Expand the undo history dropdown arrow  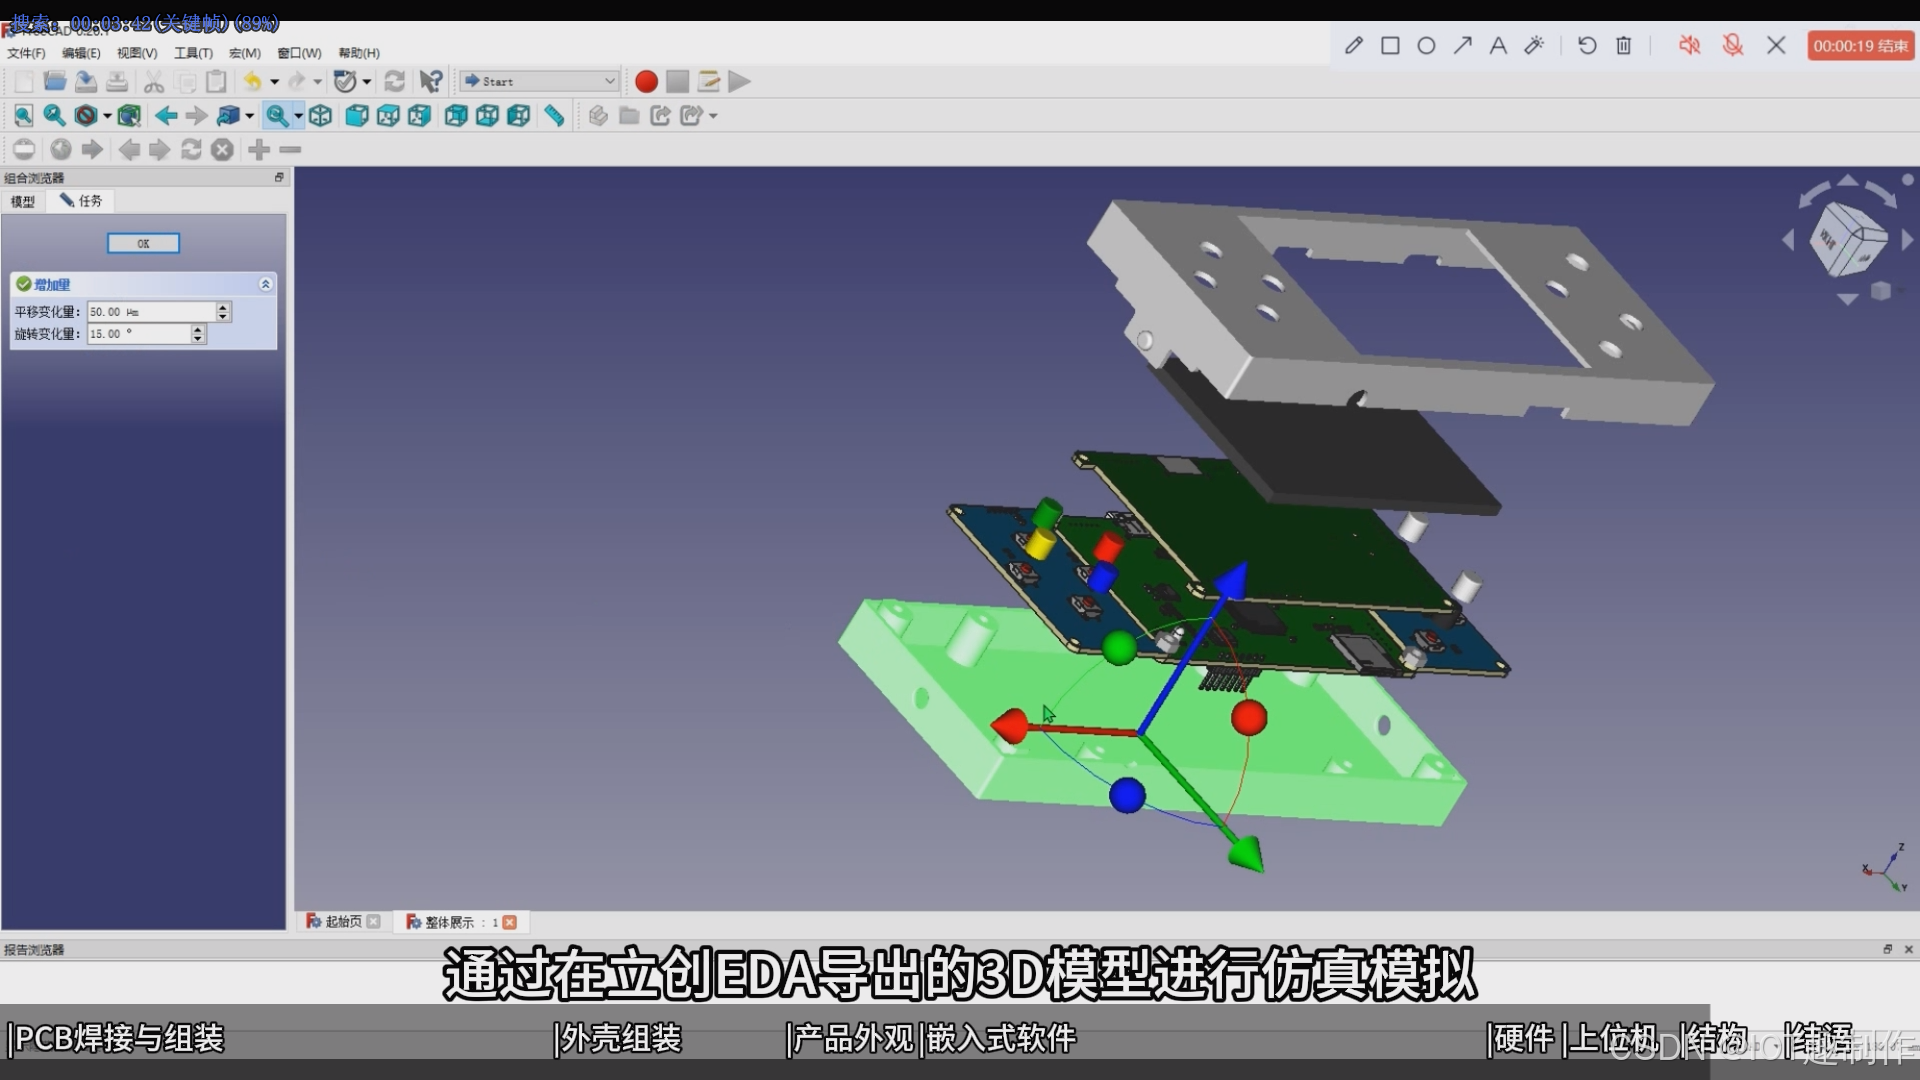(274, 82)
